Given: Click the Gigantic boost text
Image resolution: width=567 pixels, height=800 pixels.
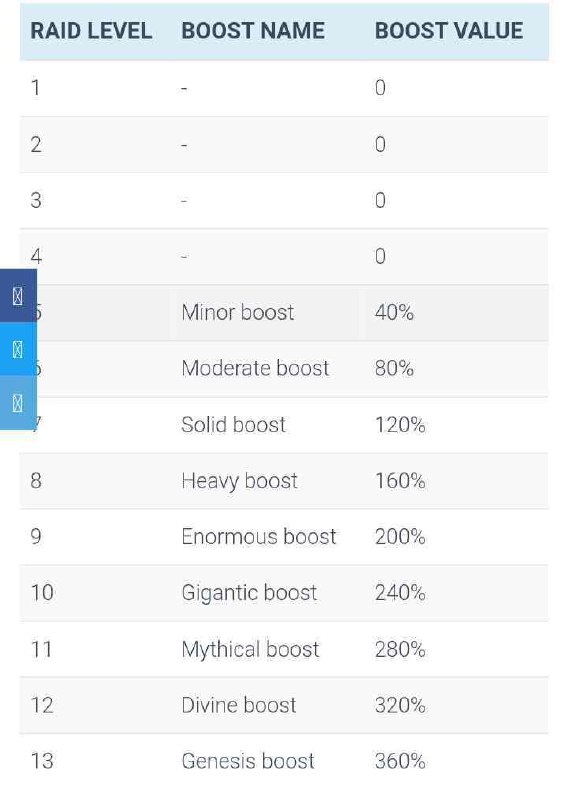Looking at the screenshot, I should pyautogui.click(x=249, y=593).
